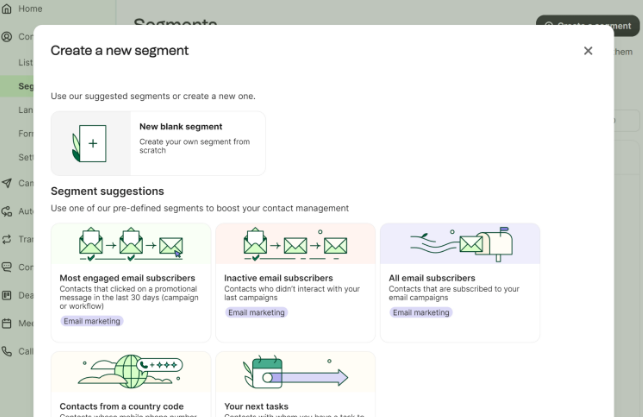This screenshot has height=417, width=643.
Task: Select Most engaged email subscribers suggestion
Action: coord(130,282)
